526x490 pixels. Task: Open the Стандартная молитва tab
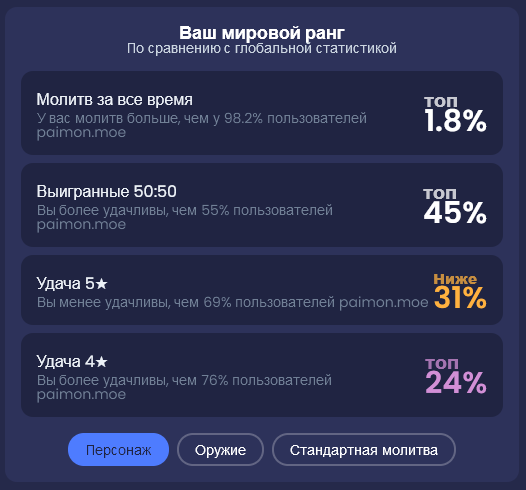tap(364, 449)
